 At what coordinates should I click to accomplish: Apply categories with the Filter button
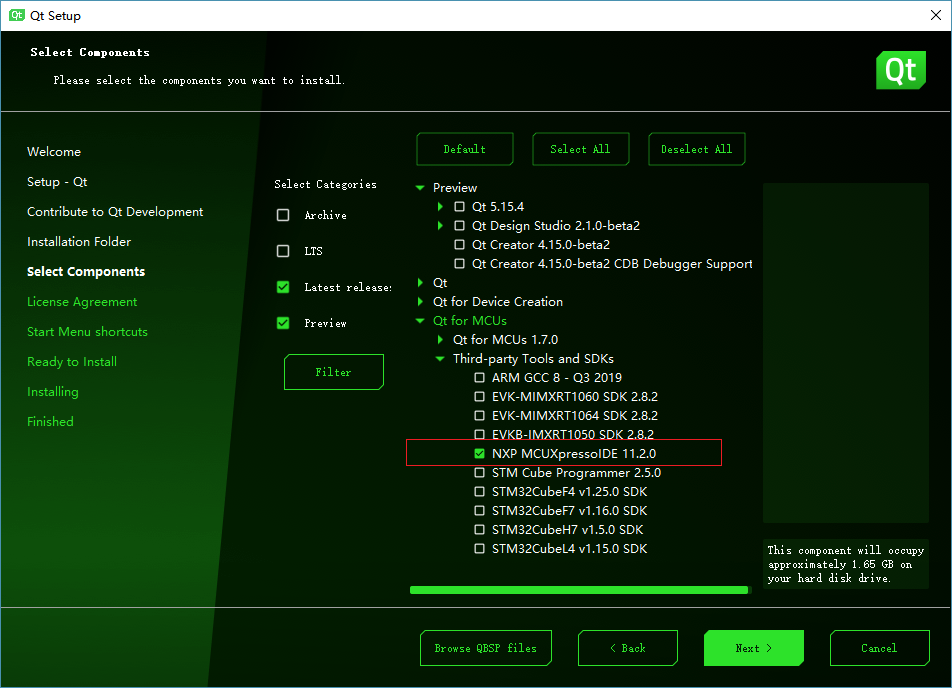(333, 372)
